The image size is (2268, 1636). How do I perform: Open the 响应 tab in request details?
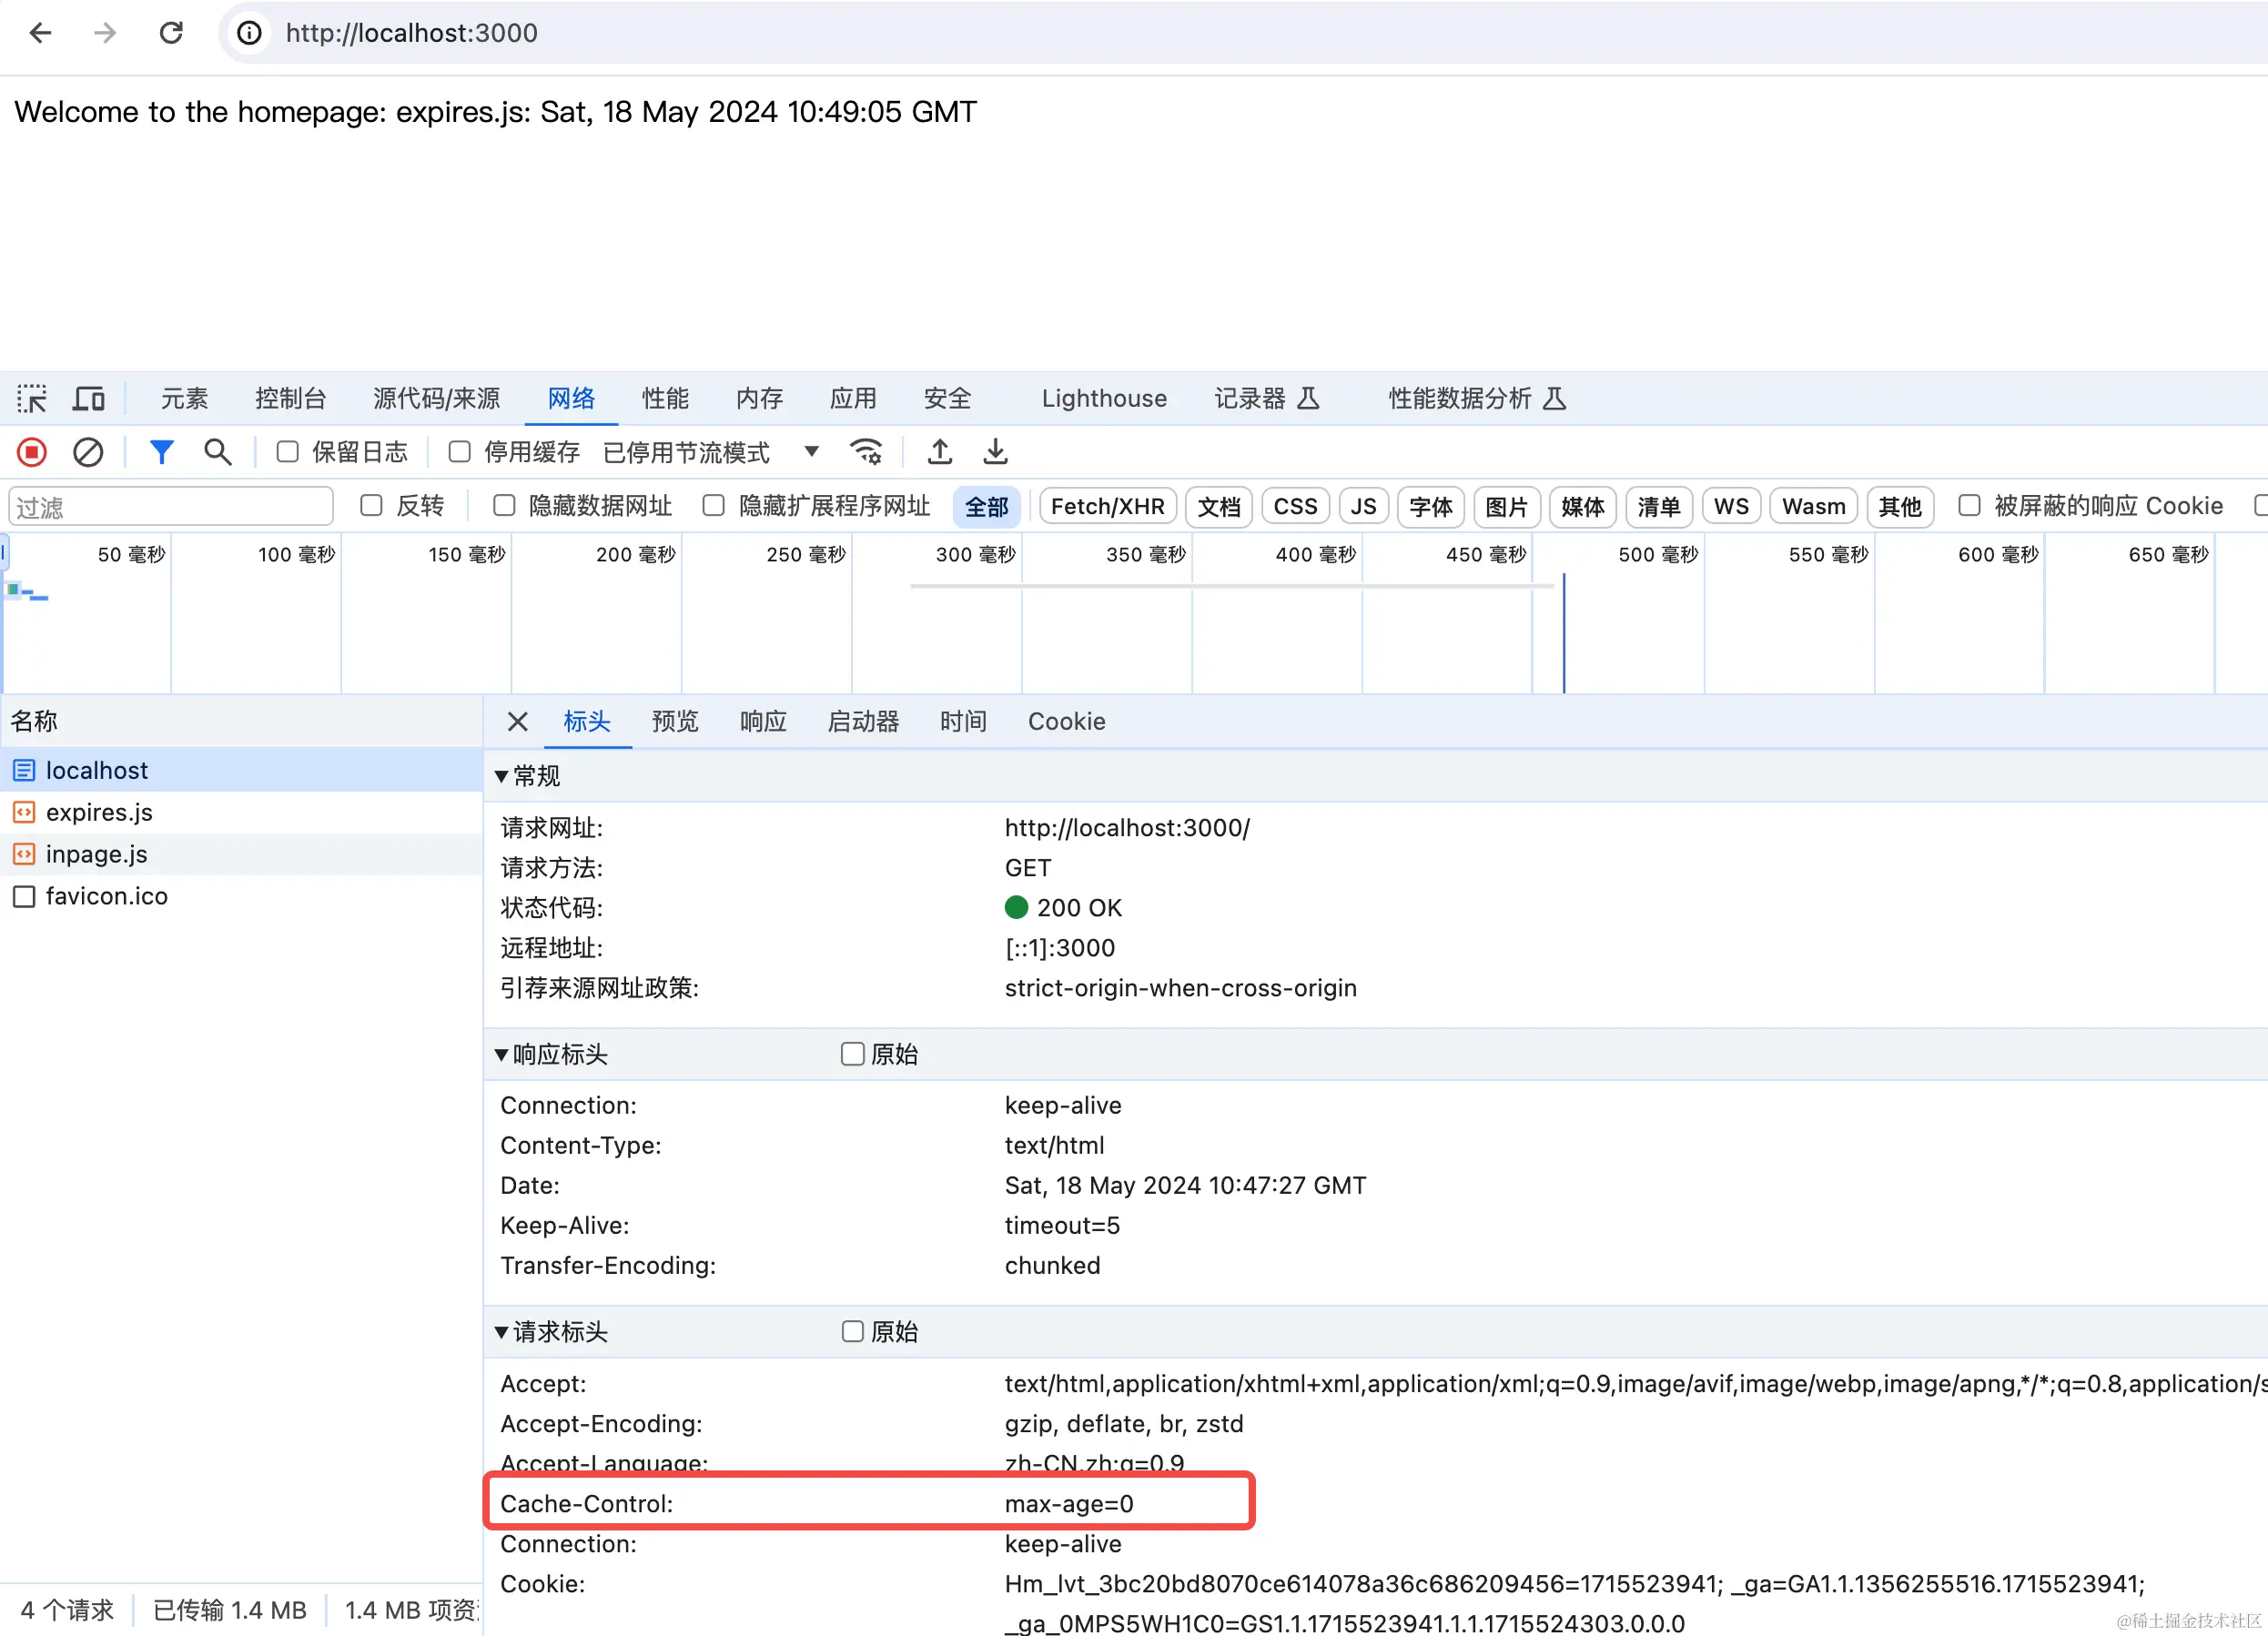pyautogui.click(x=763, y=721)
